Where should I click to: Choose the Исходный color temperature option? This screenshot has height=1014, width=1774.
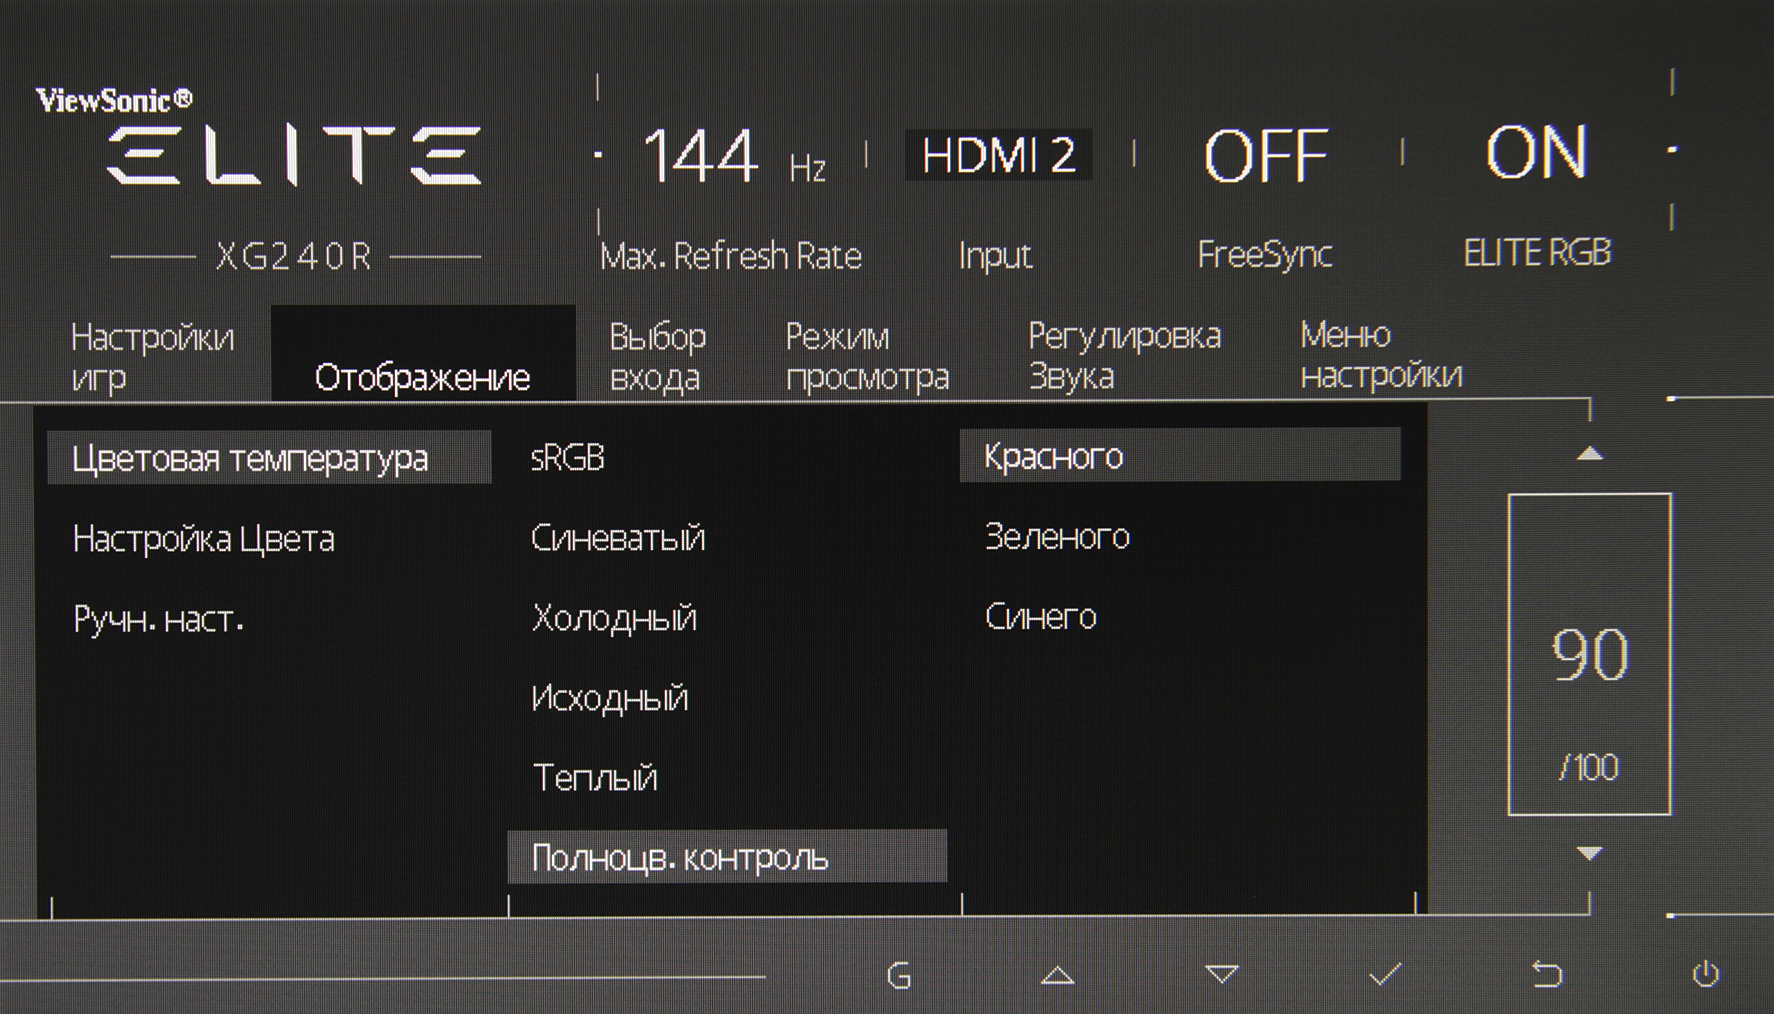[x=610, y=698]
